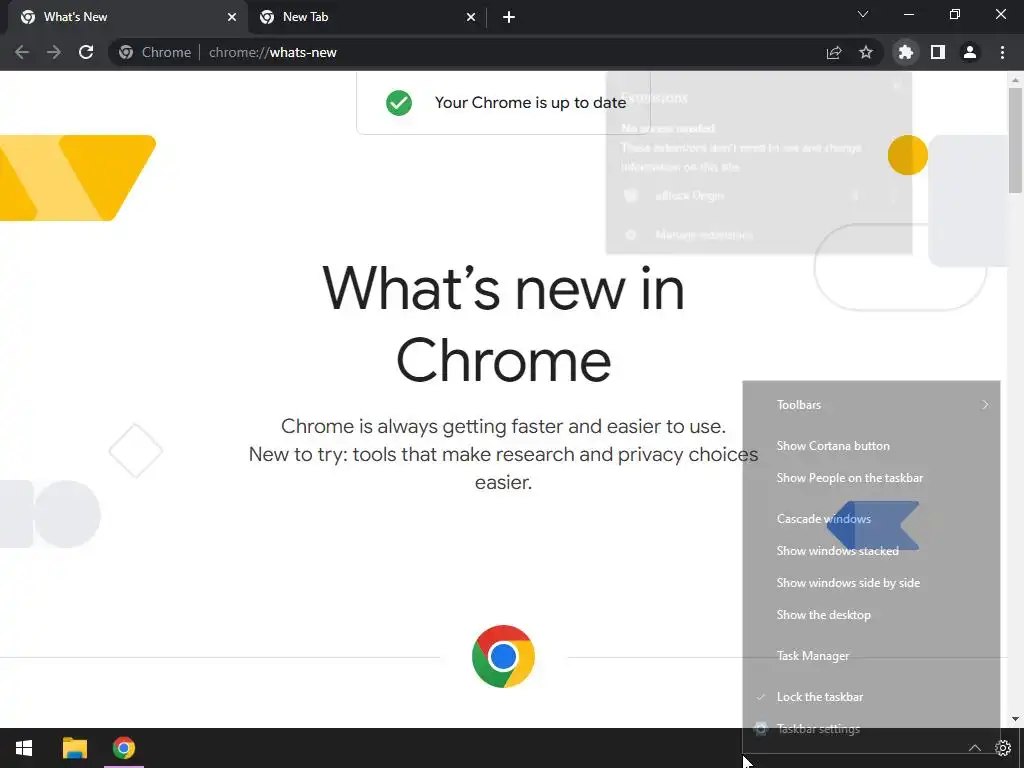Choose Show windows stacked
Viewport: 1024px width, 768px height.
[x=871, y=551]
